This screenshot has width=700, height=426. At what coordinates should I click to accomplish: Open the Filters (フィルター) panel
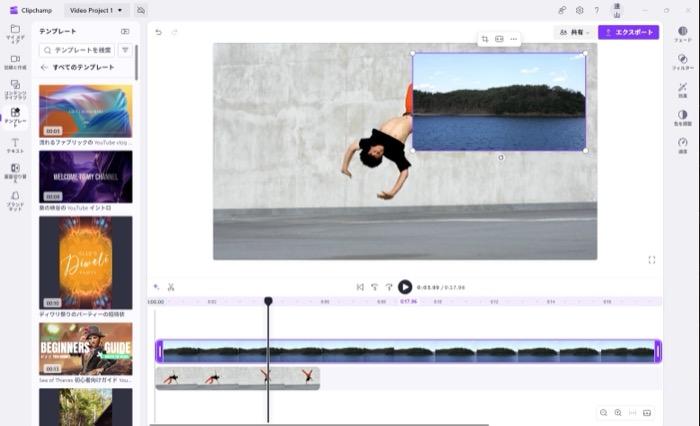[x=683, y=62]
